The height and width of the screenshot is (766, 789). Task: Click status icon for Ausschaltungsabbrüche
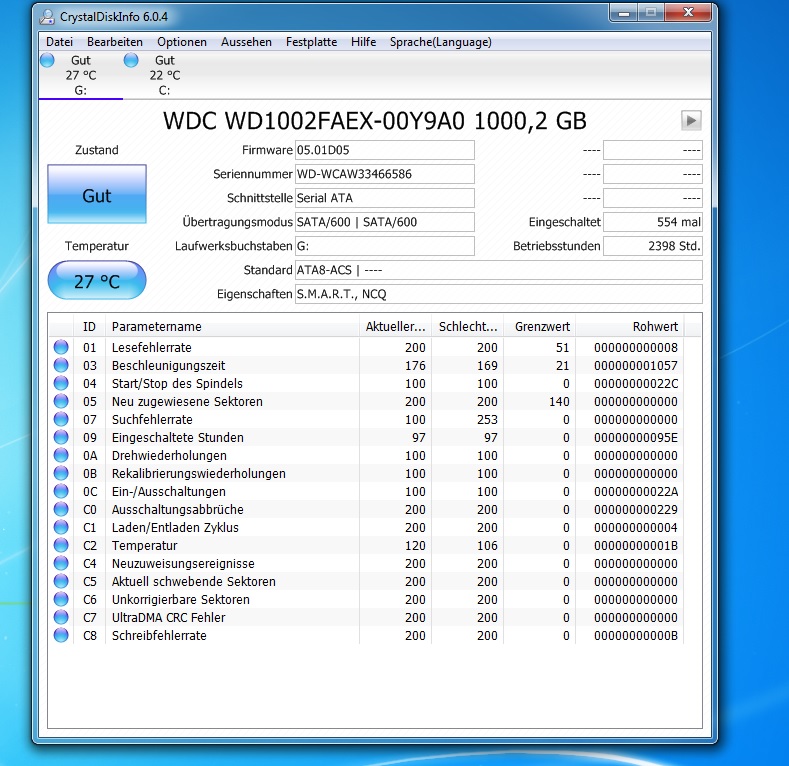pyautogui.click(x=61, y=509)
